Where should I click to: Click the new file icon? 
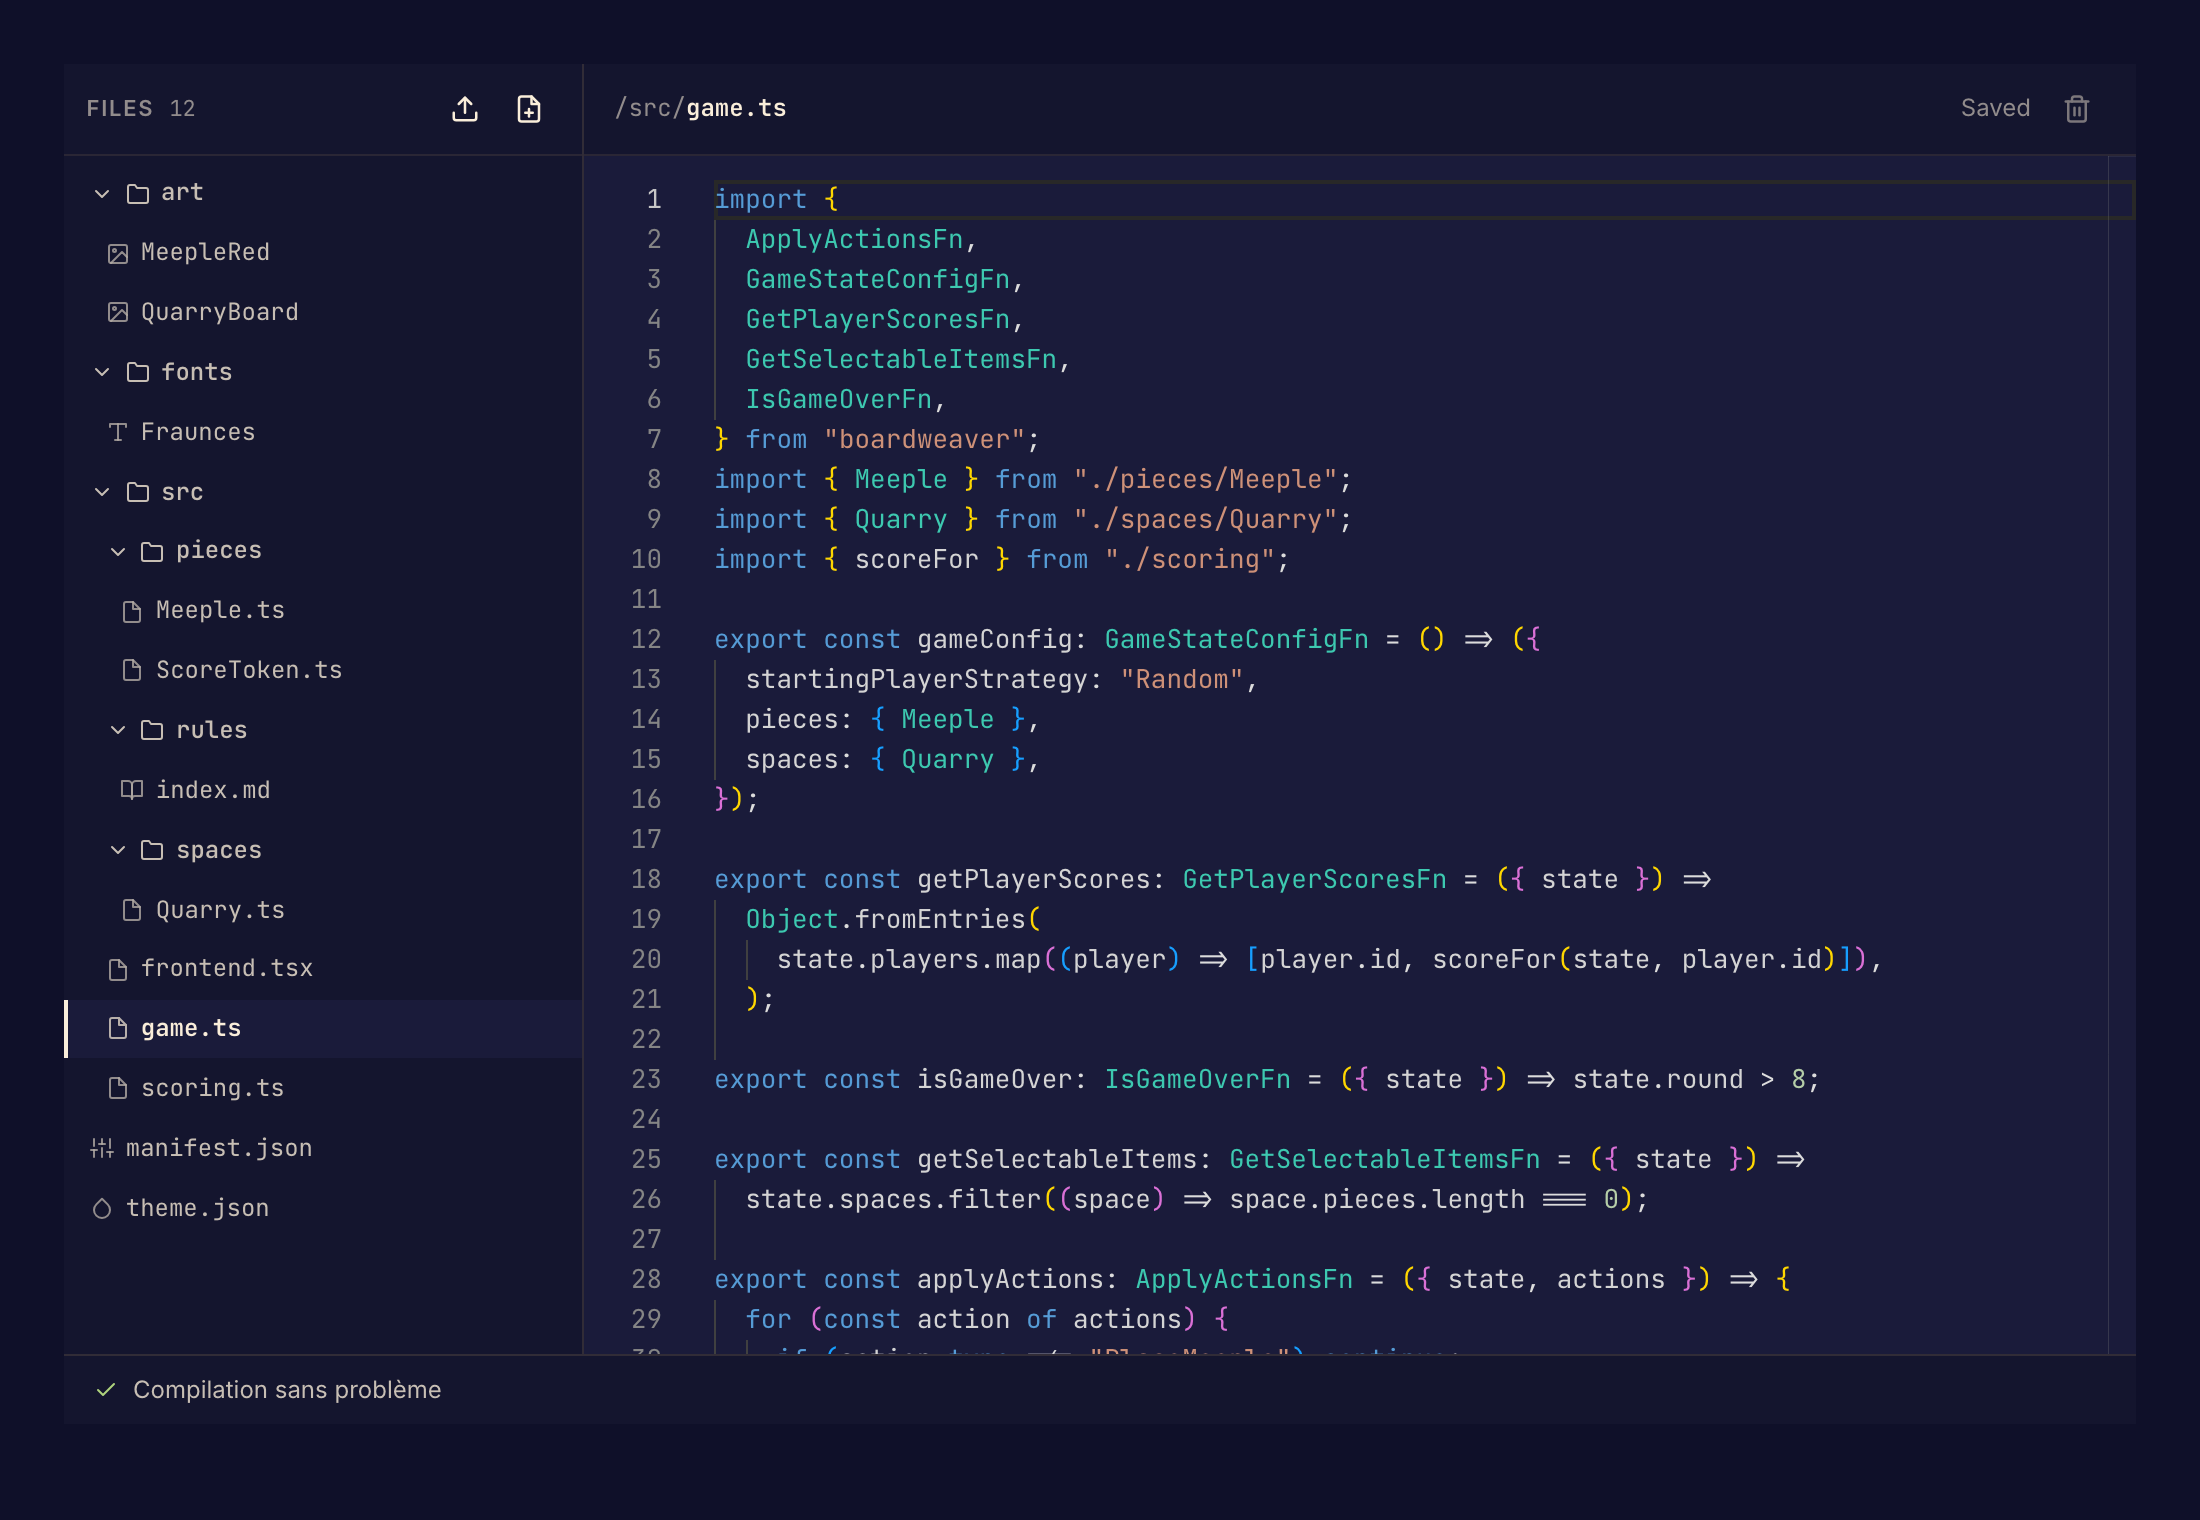pyautogui.click(x=529, y=109)
